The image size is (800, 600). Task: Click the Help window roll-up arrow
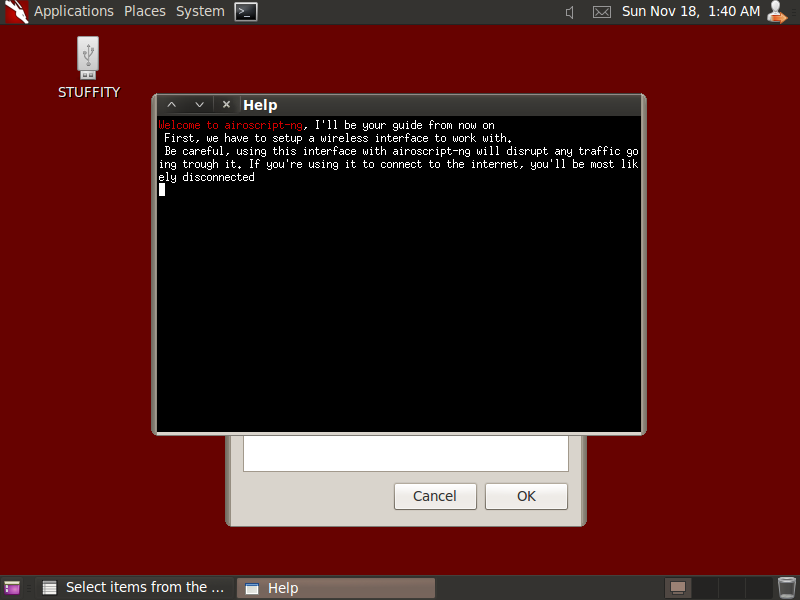(x=171, y=105)
